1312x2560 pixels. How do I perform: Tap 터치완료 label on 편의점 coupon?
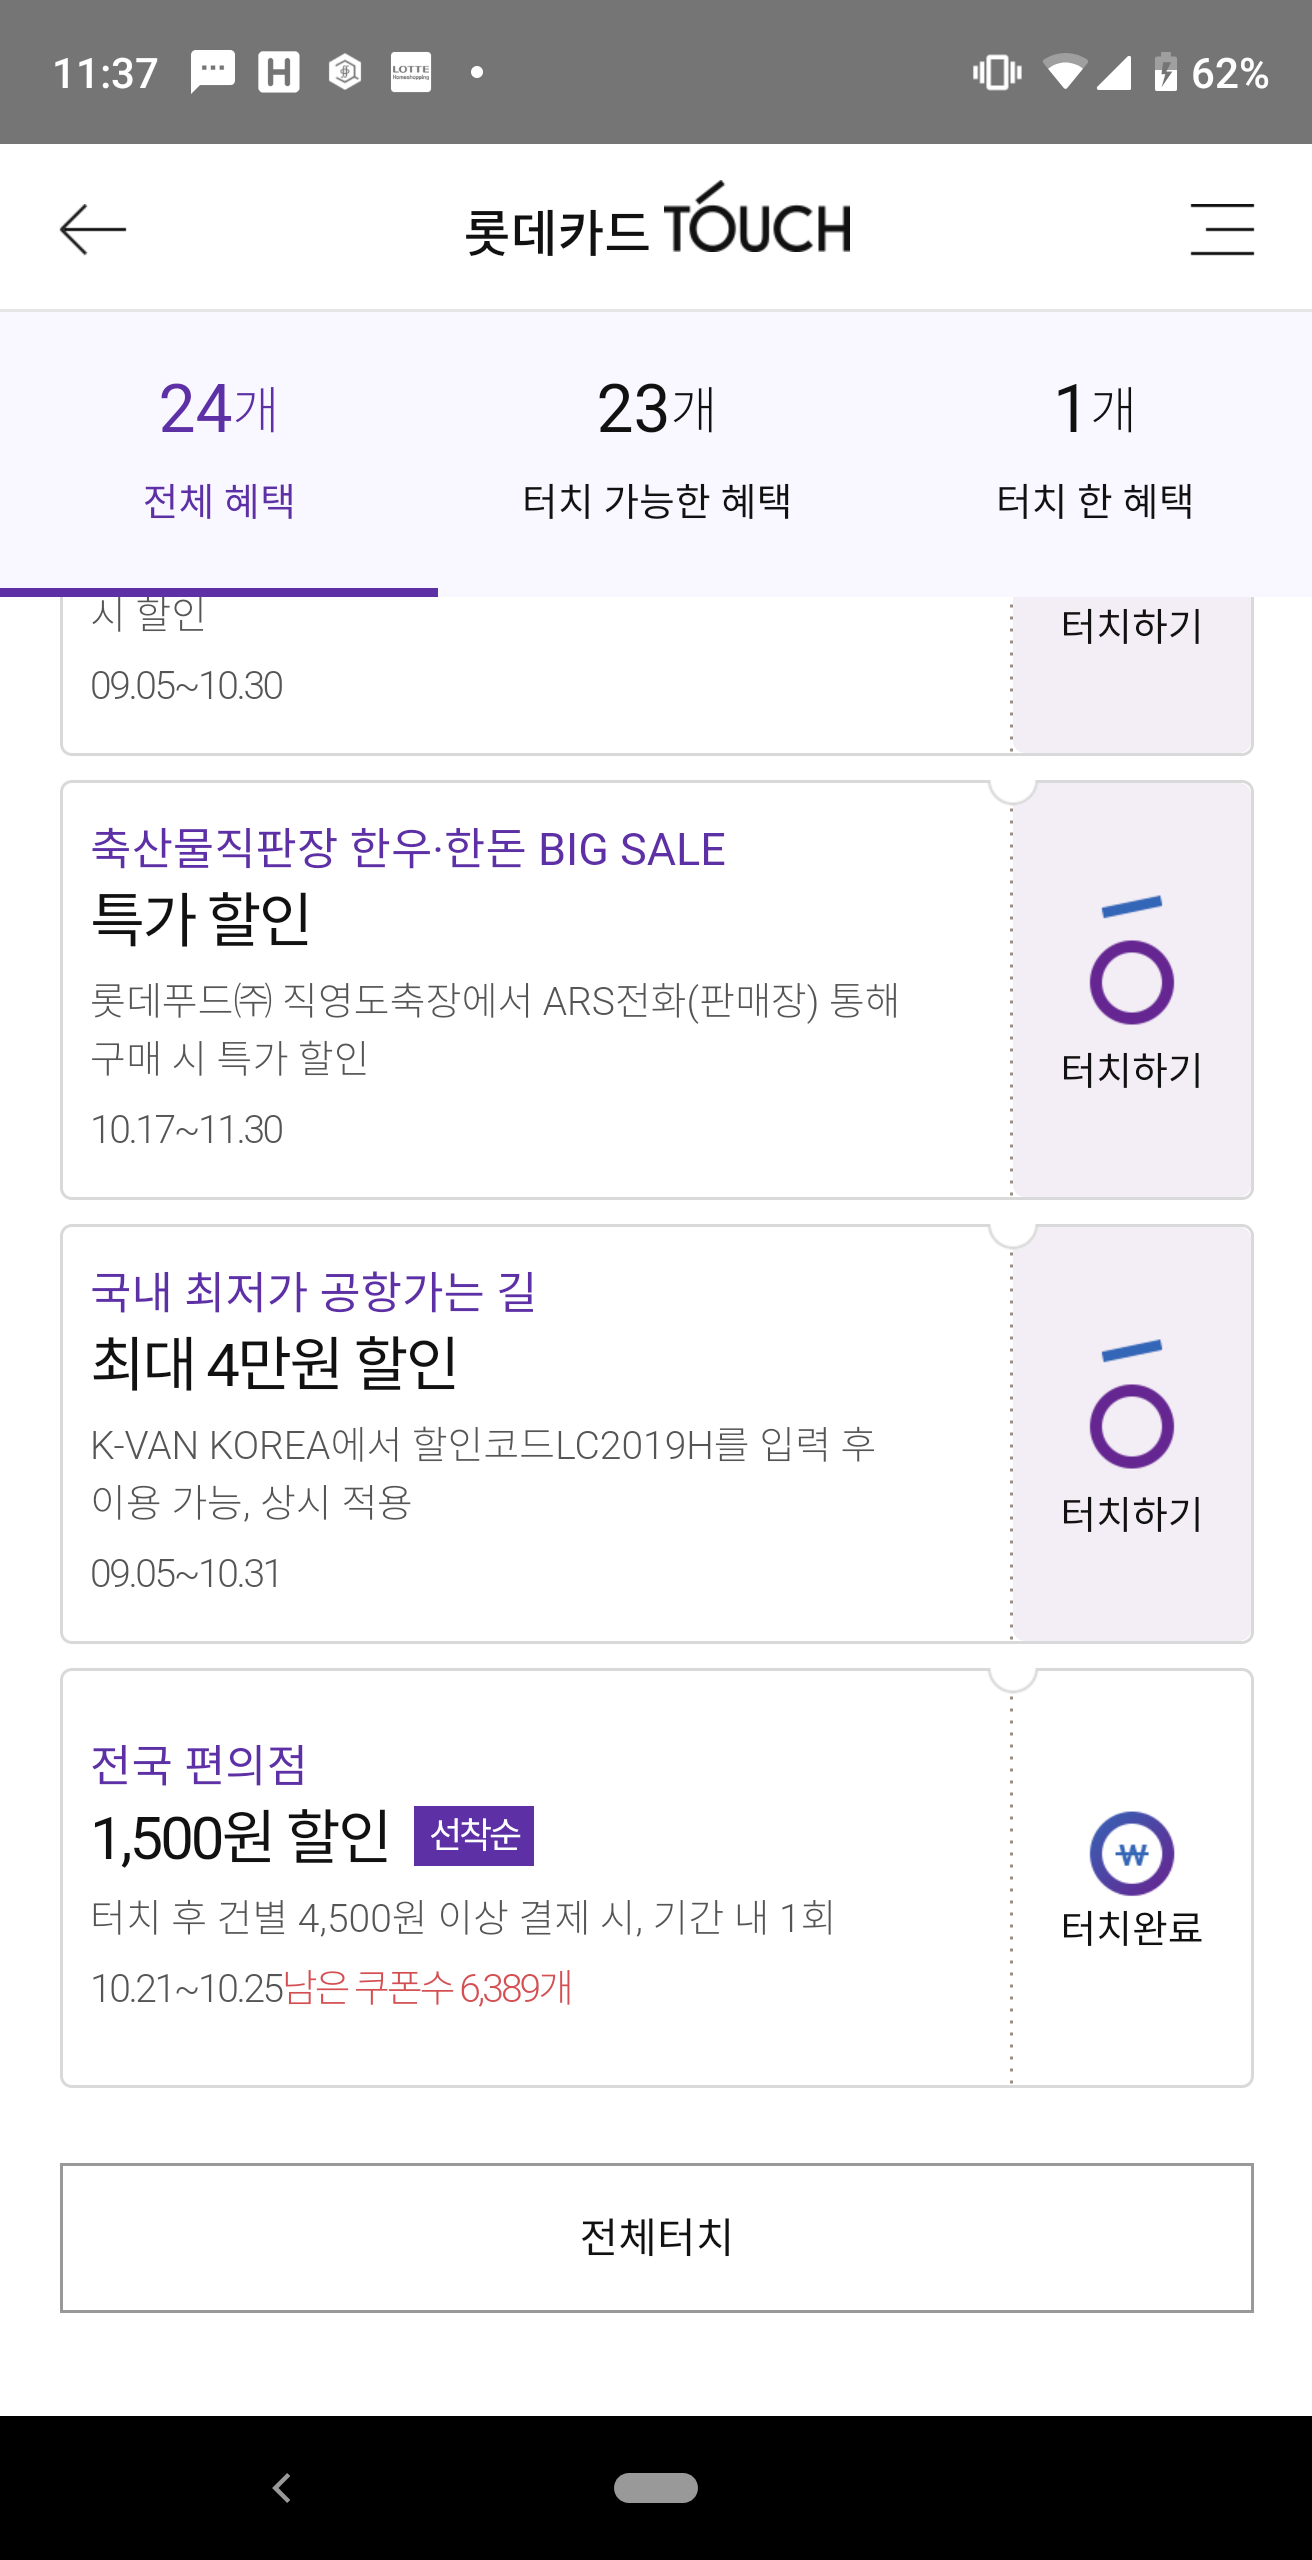point(1131,1927)
